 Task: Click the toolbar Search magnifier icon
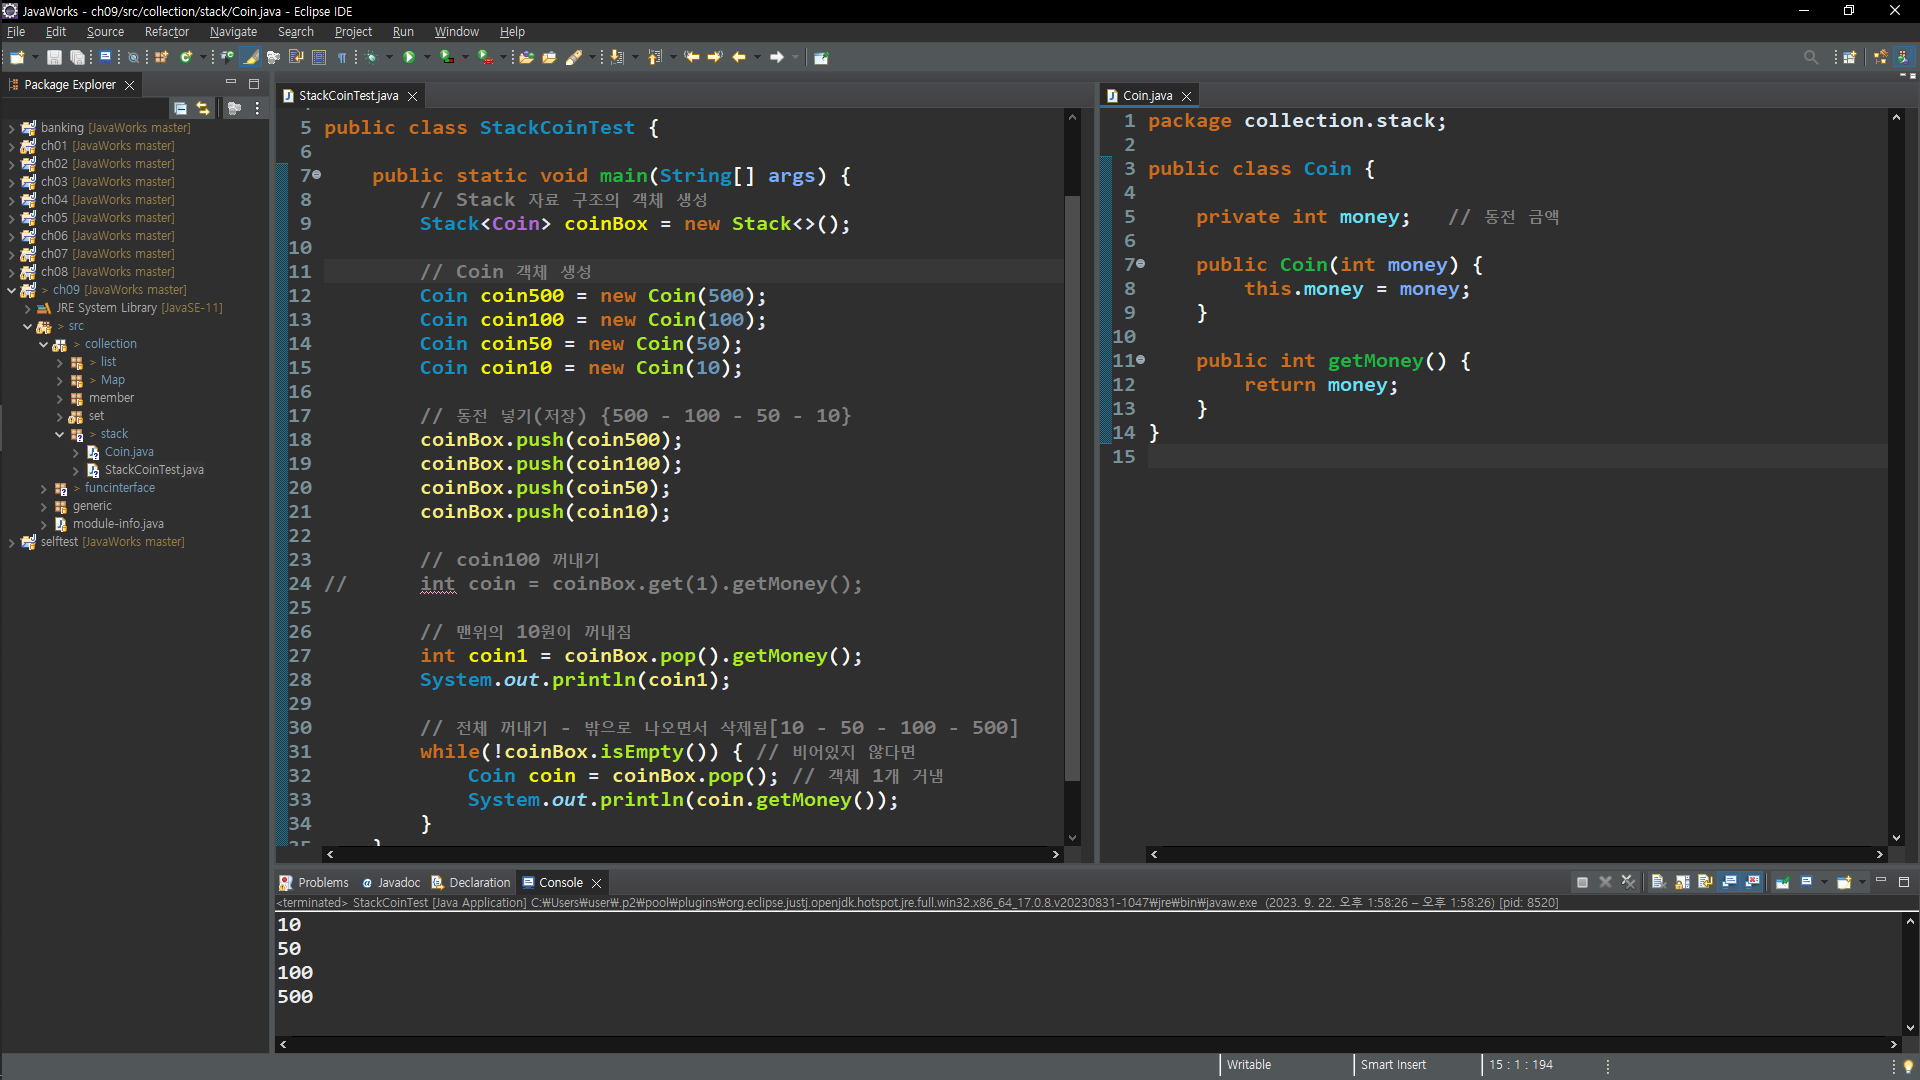coord(1810,57)
